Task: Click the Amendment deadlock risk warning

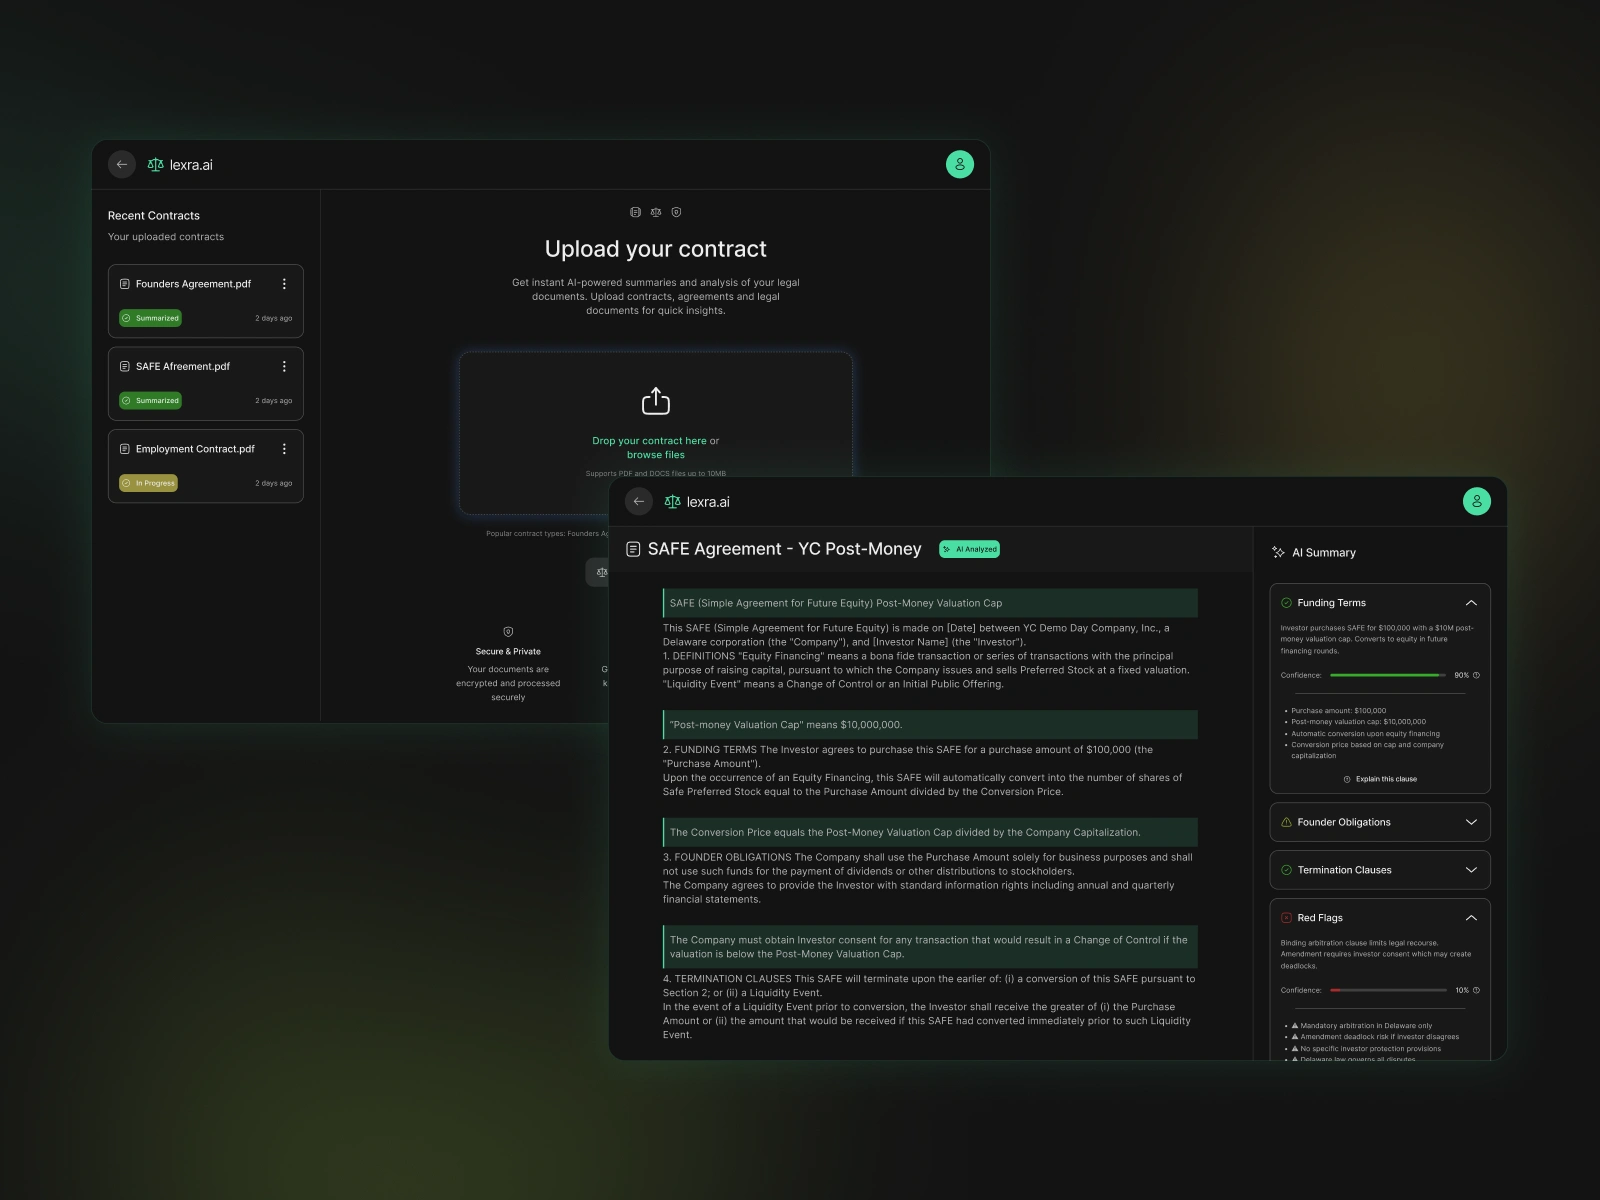Action: pyautogui.click(x=1375, y=1037)
